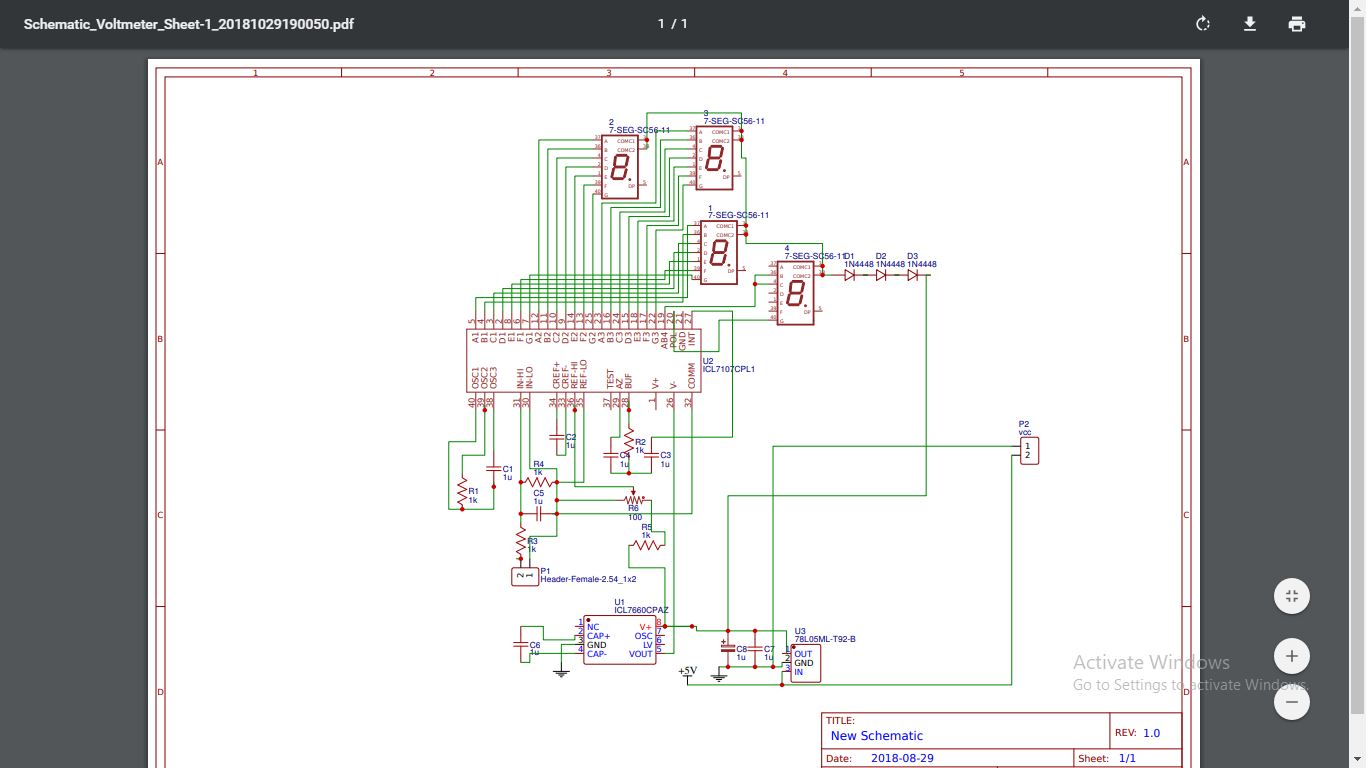The width and height of the screenshot is (1366, 768).
Task: Click the U2 designator label
Action: [708, 361]
